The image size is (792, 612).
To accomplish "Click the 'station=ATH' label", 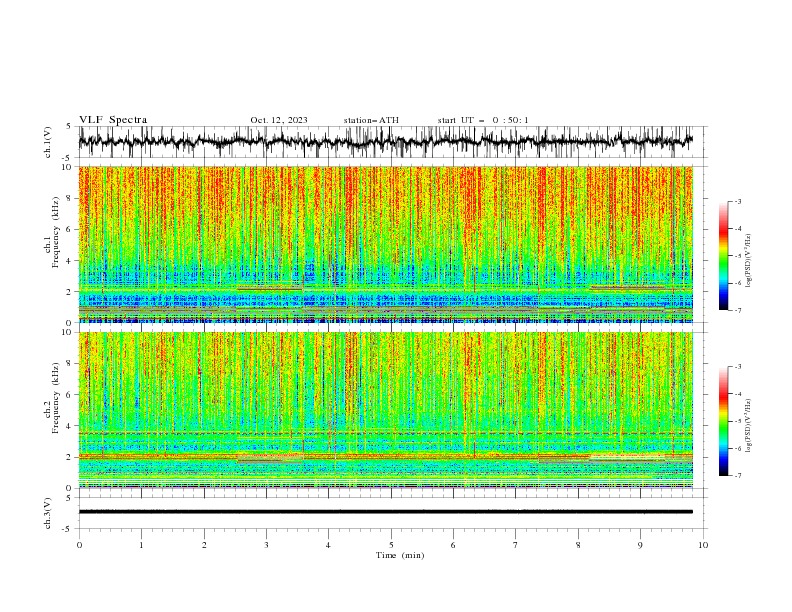I will 371,120.
